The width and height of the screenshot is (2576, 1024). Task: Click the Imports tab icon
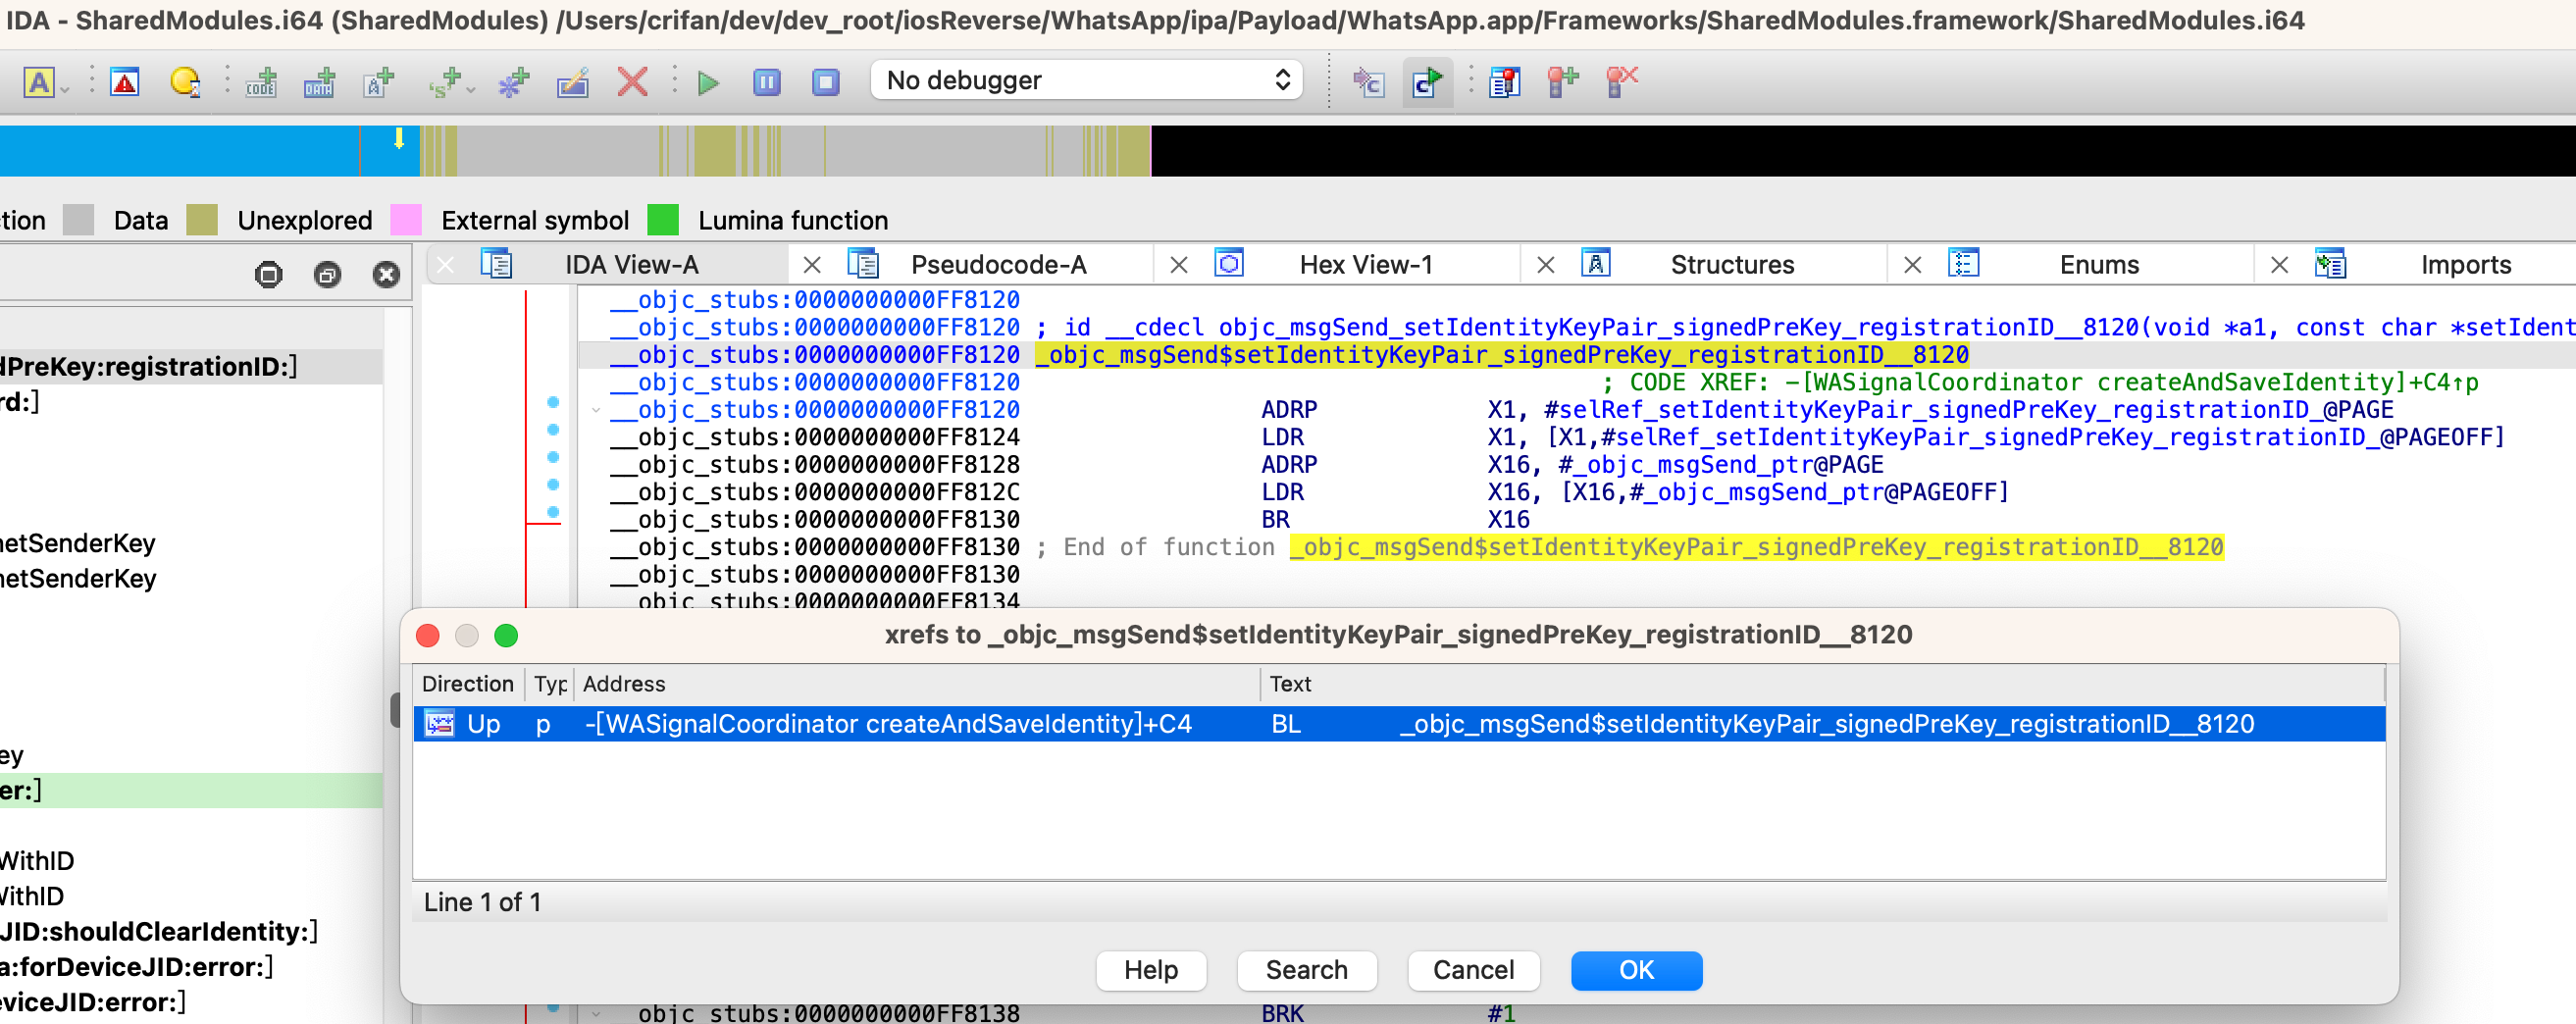point(2330,264)
